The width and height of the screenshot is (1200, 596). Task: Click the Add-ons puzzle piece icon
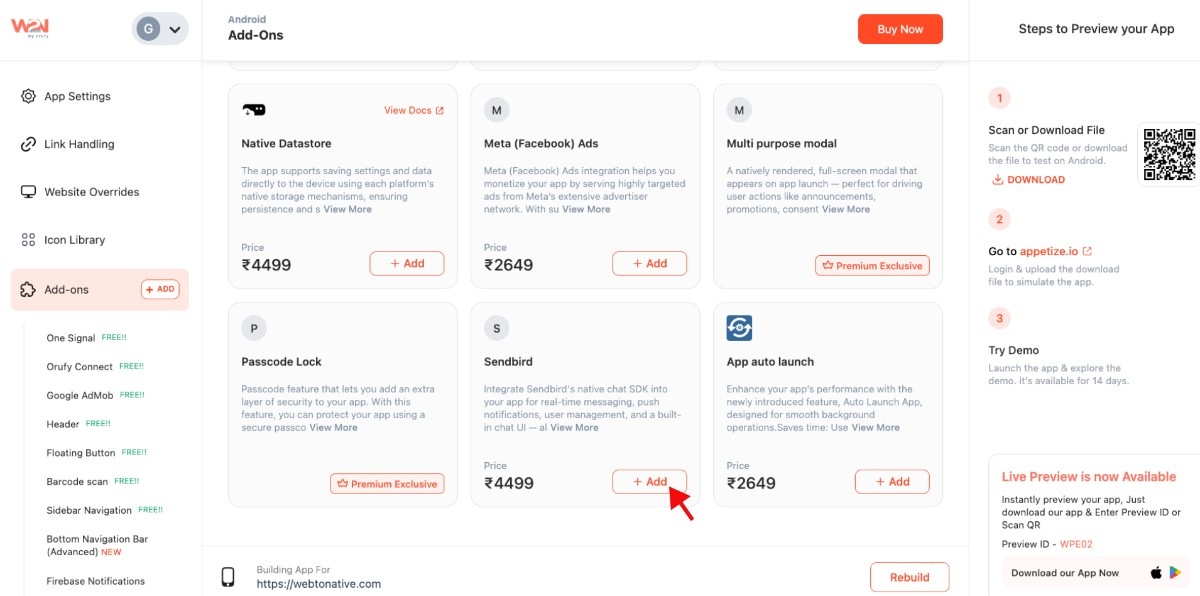tap(28, 290)
